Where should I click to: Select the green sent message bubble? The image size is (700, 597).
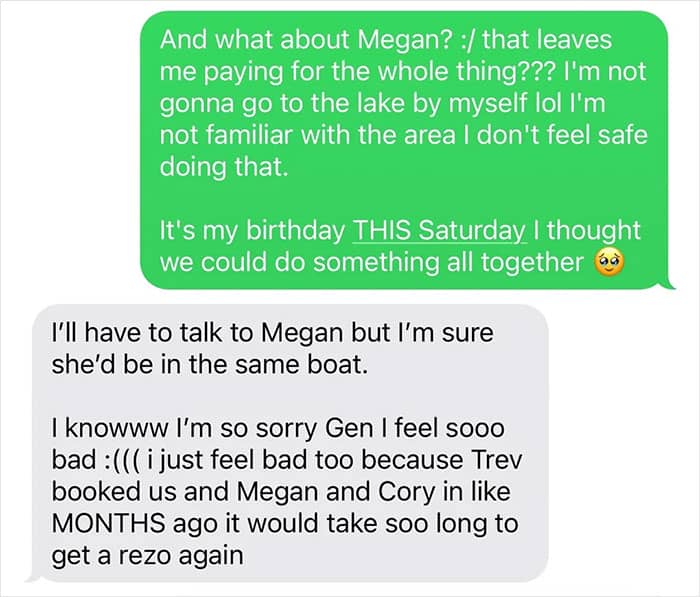tap(400, 150)
